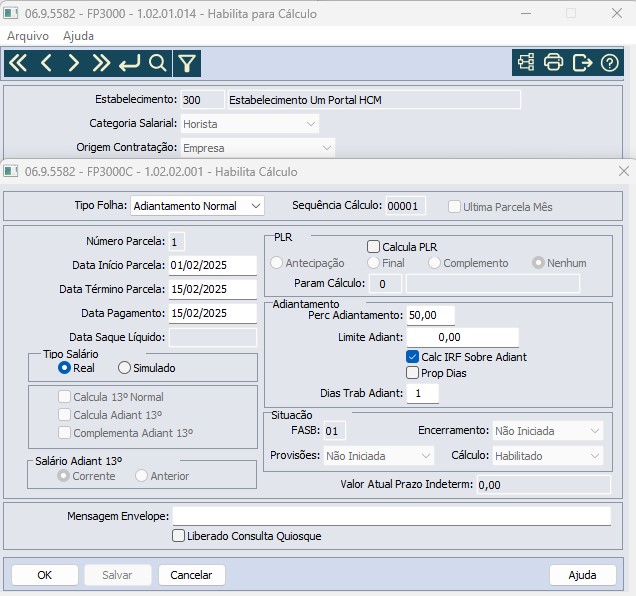This screenshot has height=596, width=636.
Task: Check Complementa Adiant 13º
Action: 64,432
